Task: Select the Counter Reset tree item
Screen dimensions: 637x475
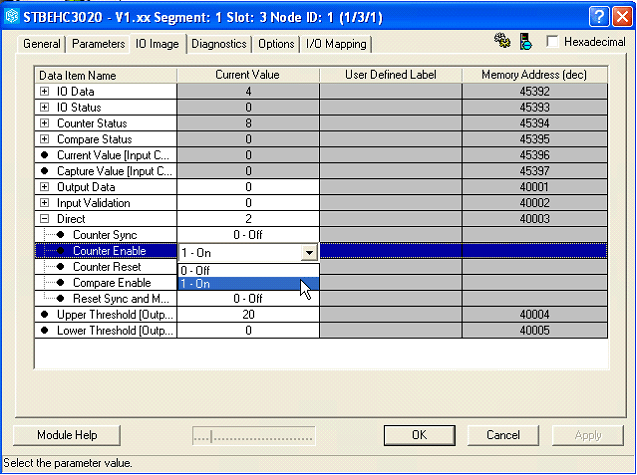Action: pyautogui.click(x=107, y=267)
